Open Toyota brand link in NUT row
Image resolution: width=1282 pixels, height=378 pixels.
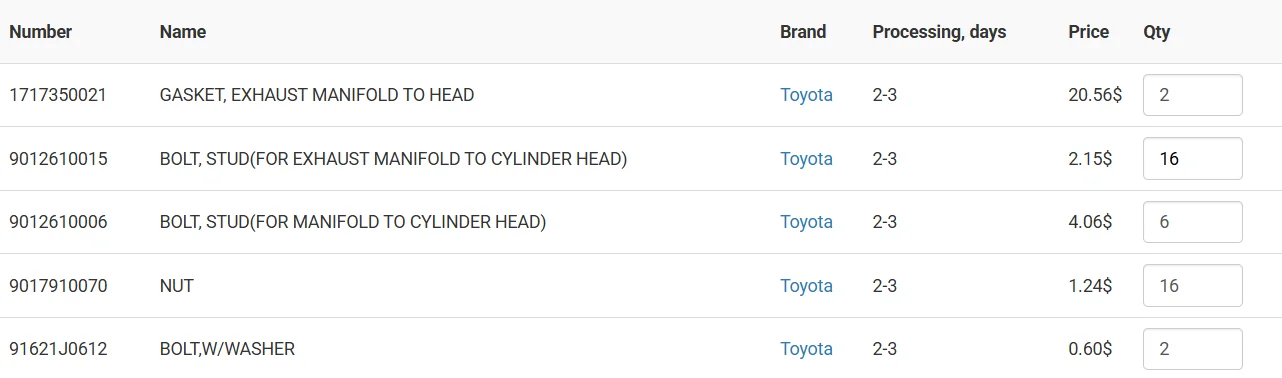click(806, 286)
